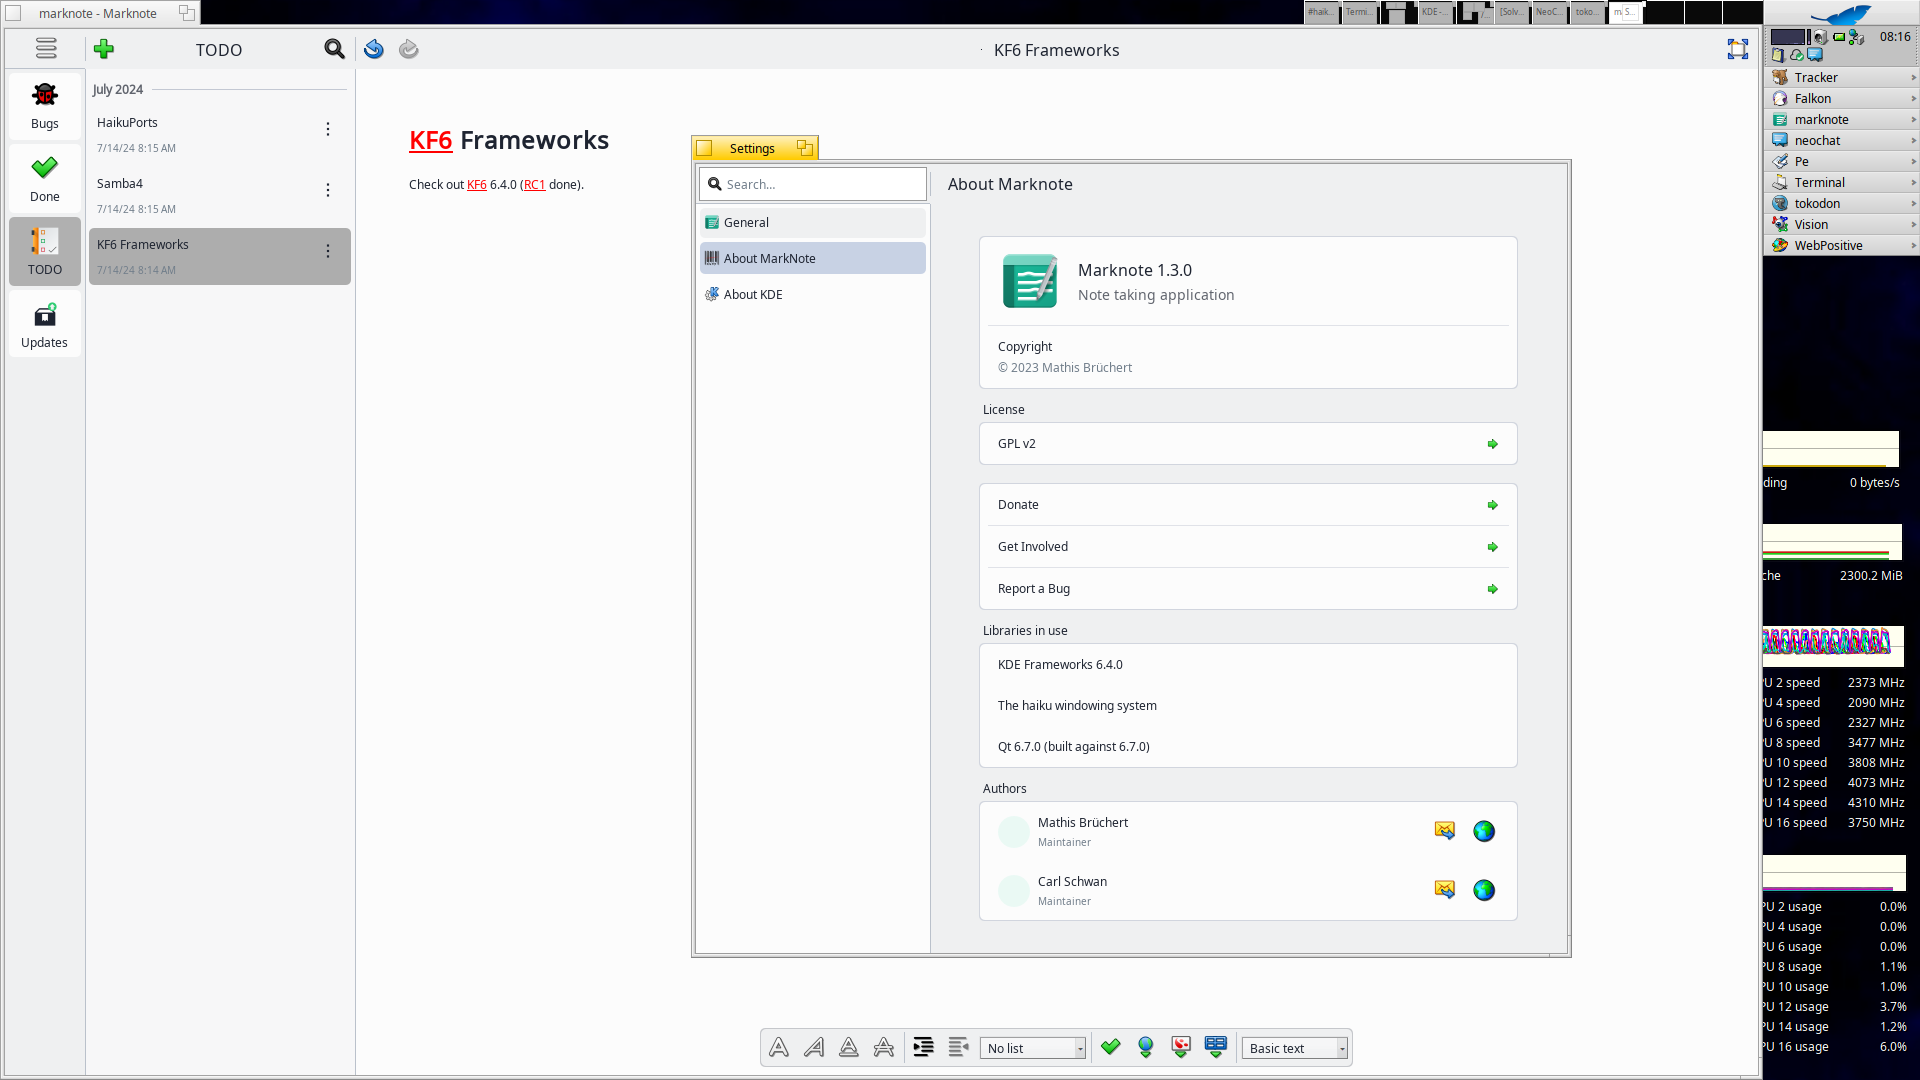Open the Samba4 note
This screenshot has width=1920, height=1080.
point(220,195)
